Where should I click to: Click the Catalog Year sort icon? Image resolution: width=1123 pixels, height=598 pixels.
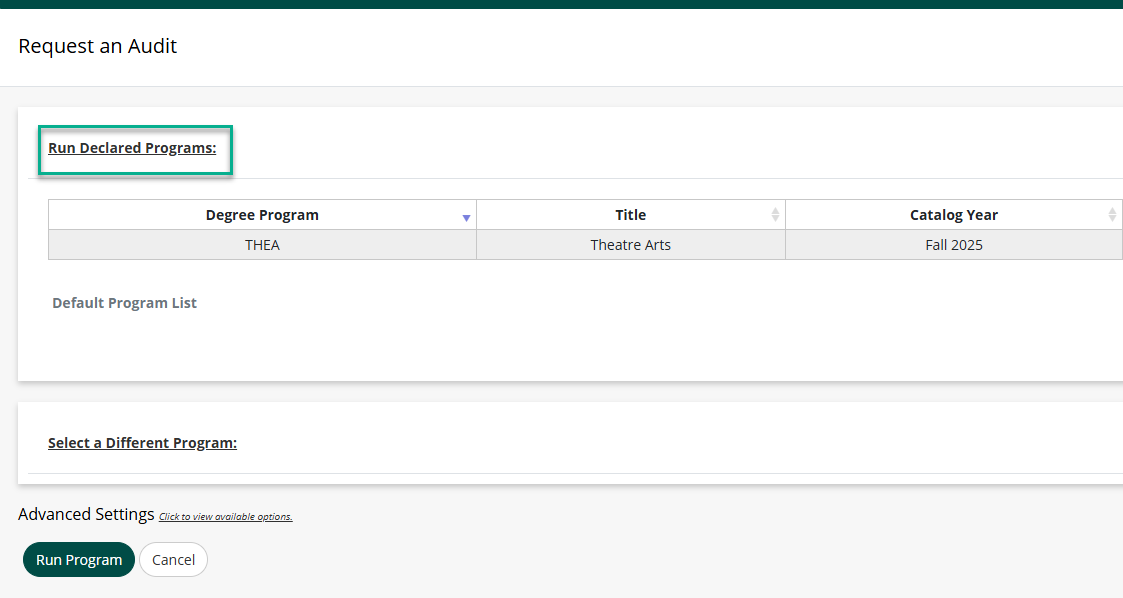pos(1113,214)
